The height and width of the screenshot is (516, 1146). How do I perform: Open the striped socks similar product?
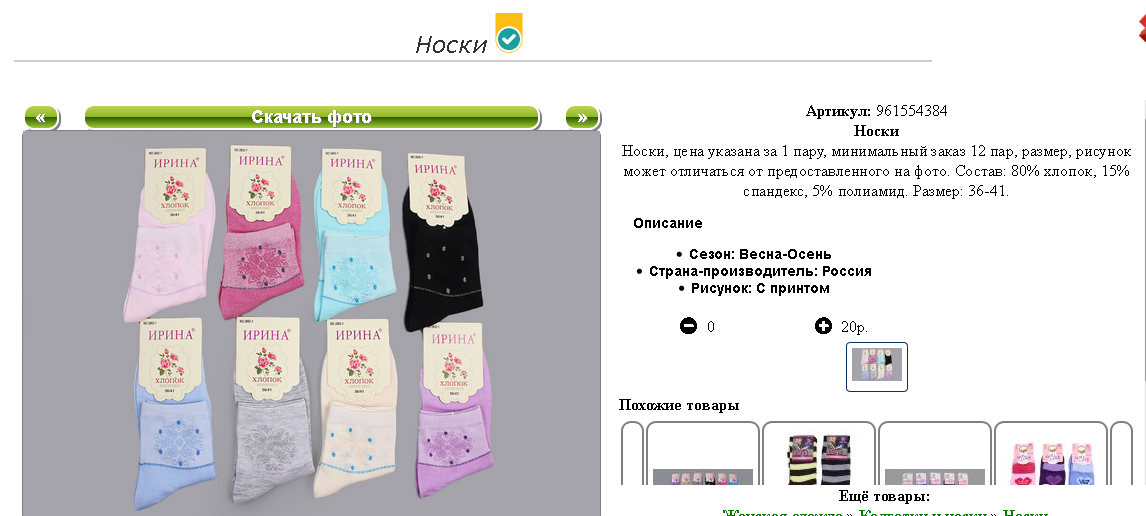pyautogui.click(x=819, y=453)
